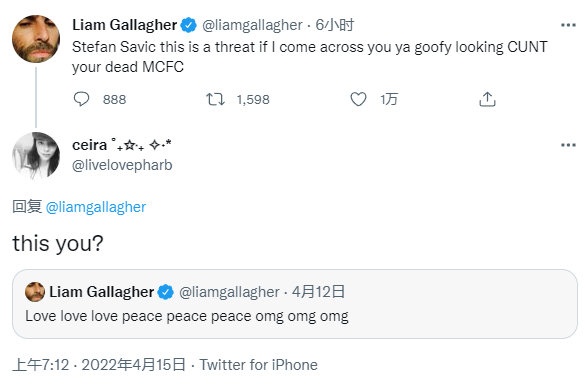Like the tweet using the heart icon
The width and height of the screenshot is (585, 385).
pyautogui.click(x=358, y=99)
